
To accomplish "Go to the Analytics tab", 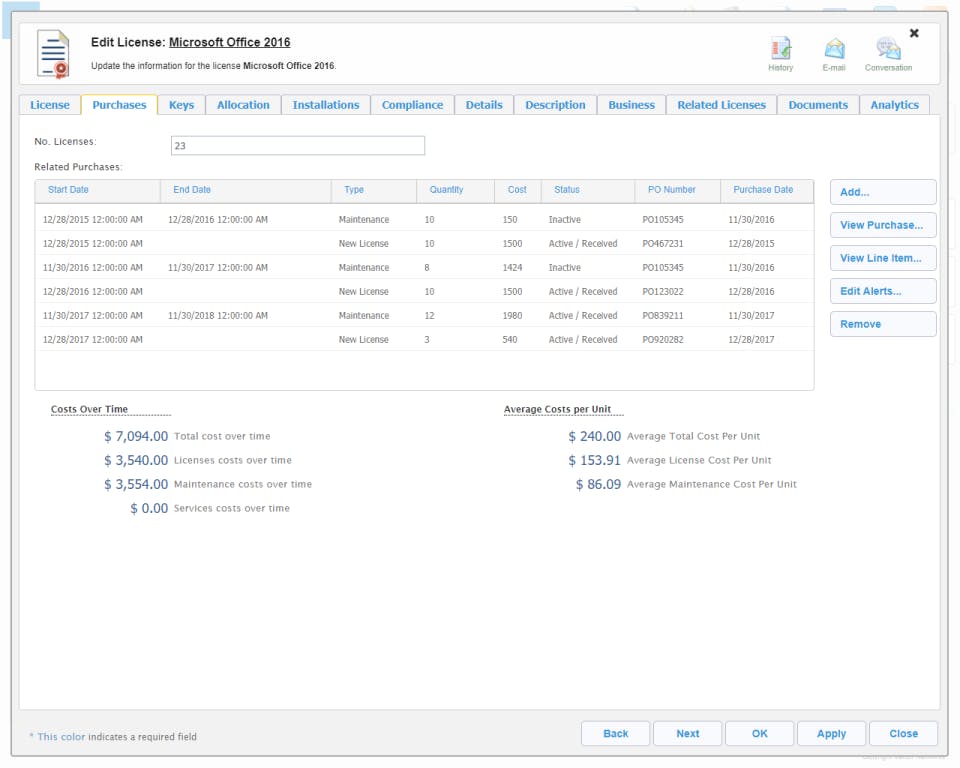I will (x=894, y=105).
